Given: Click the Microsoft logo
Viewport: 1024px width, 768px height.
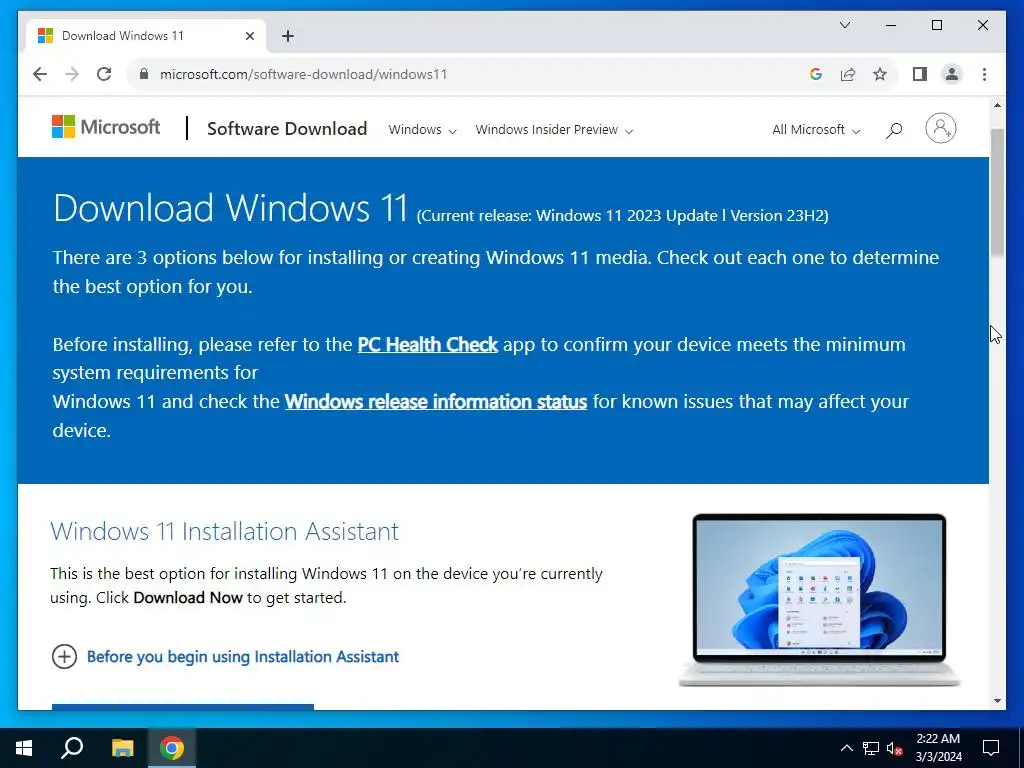Looking at the screenshot, I should (106, 127).
